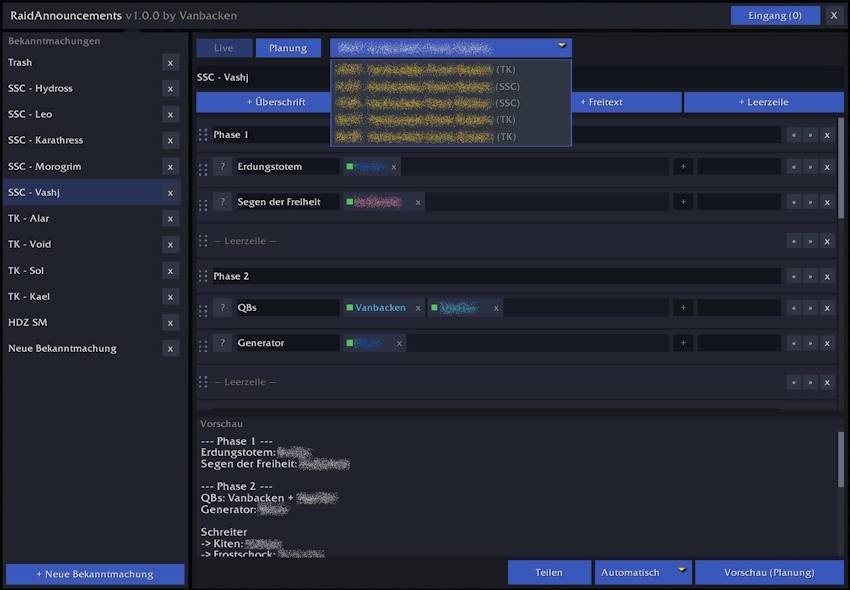Remove Vanbacken from the QBs assignment
Screen dimensions: 850x590
click(x=418, y=308)
